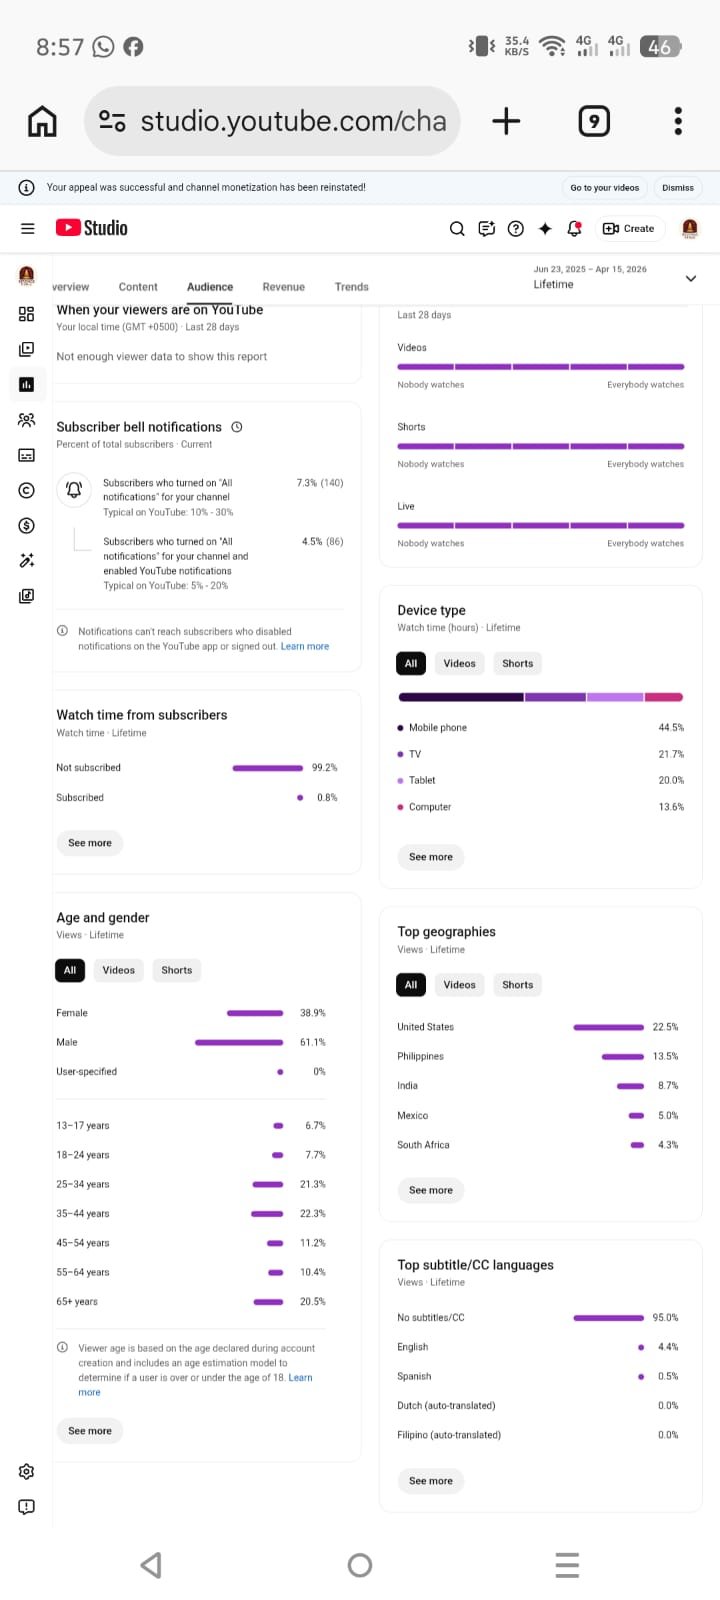Open the Community people icon in sidebar

click(27, 420)
